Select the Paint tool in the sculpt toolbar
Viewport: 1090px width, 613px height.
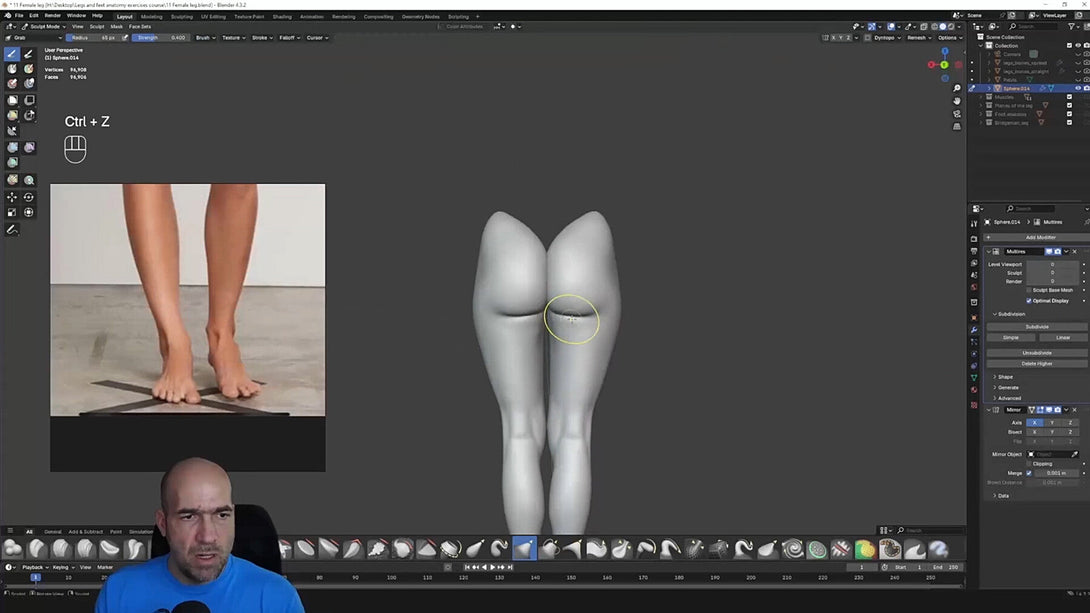(x=29, y=54)
